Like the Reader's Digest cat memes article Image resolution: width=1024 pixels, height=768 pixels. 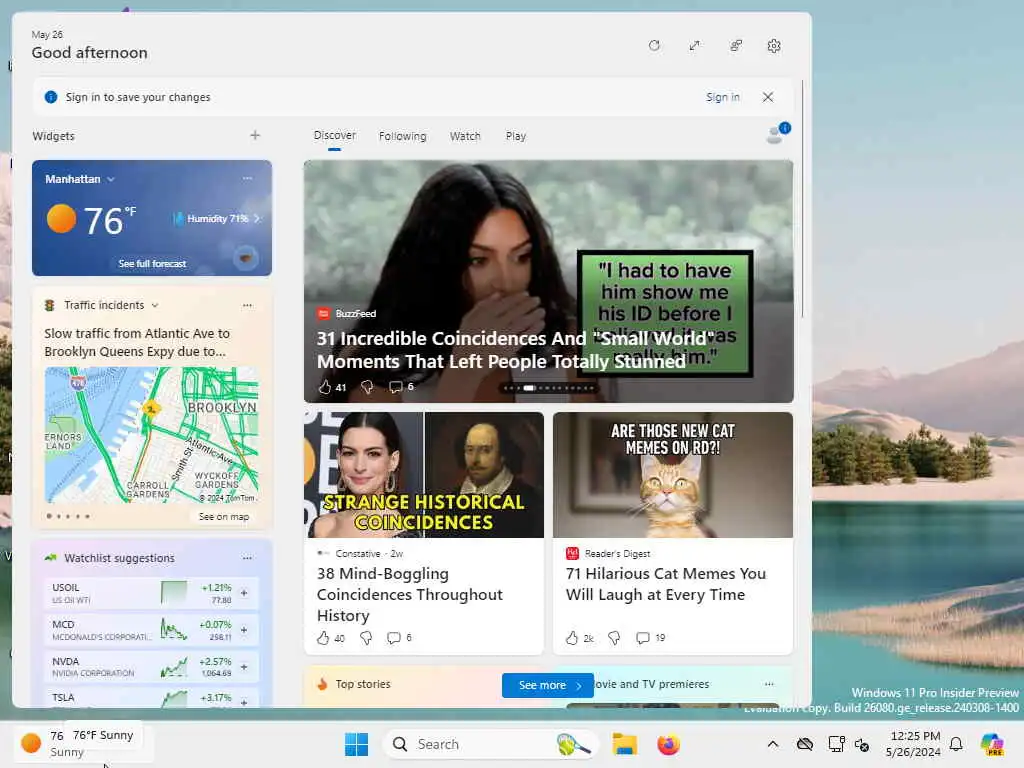click(x=572, y=638)
